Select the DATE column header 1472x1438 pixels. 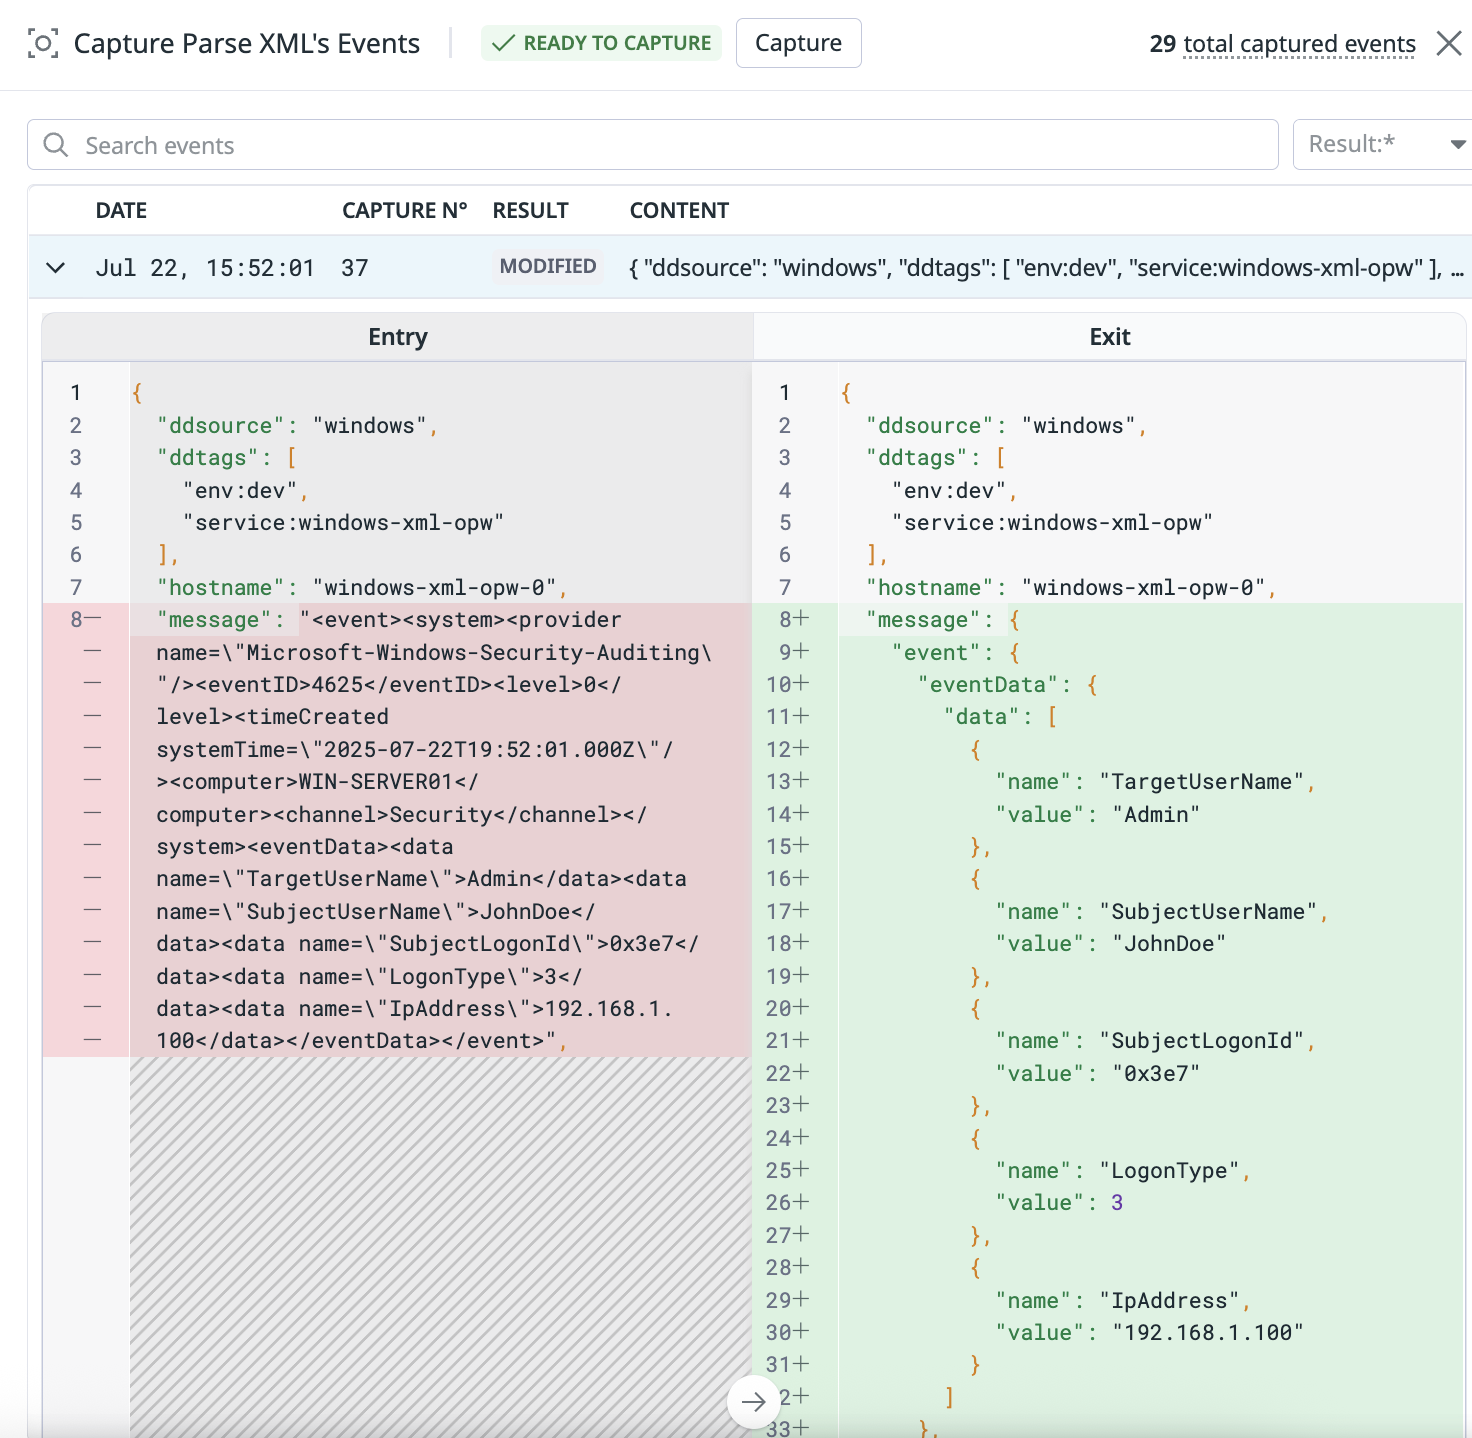121,210
